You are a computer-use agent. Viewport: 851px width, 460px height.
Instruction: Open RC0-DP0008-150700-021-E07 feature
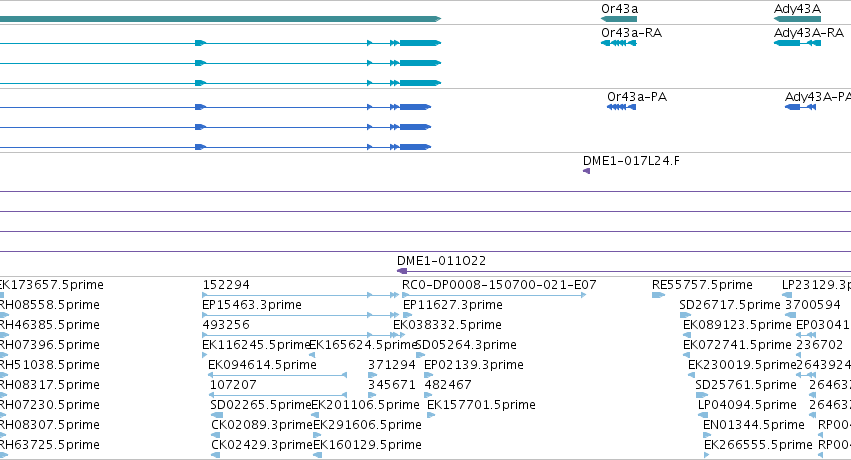[499, 285]
